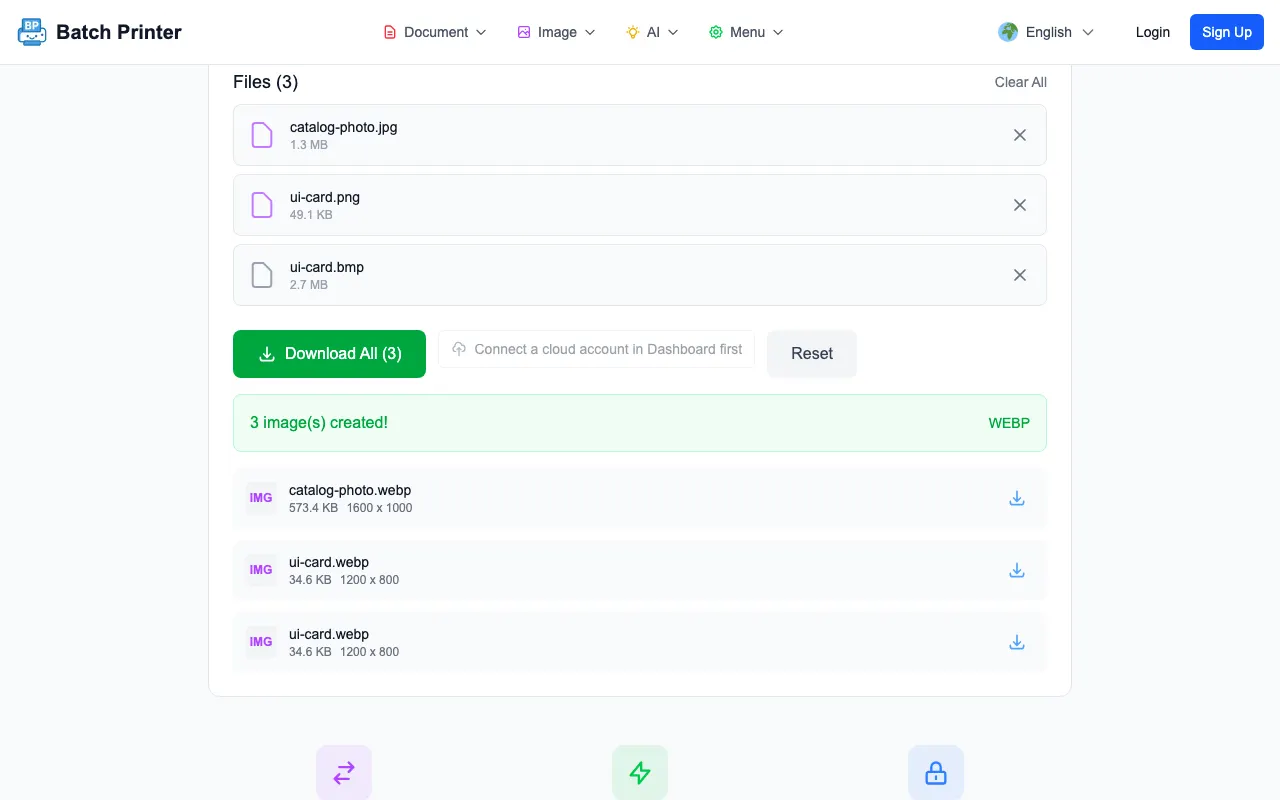
Task: Click the Login link
Action: 1153,32
